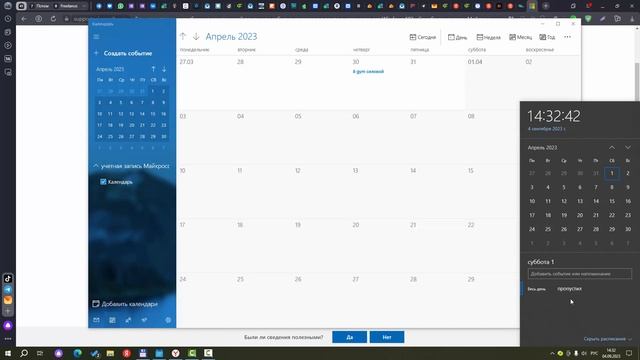Open the three-dot more options menu
Viewport: 640px width, 360px height.
[x=567, y=37]
